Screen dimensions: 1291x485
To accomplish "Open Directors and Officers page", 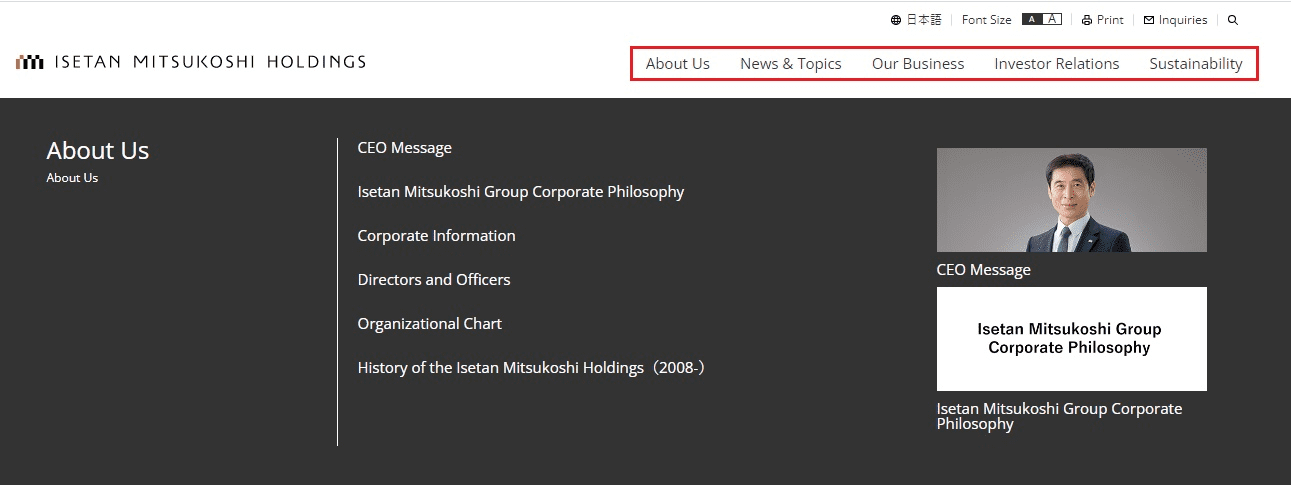I will (434, 280).
